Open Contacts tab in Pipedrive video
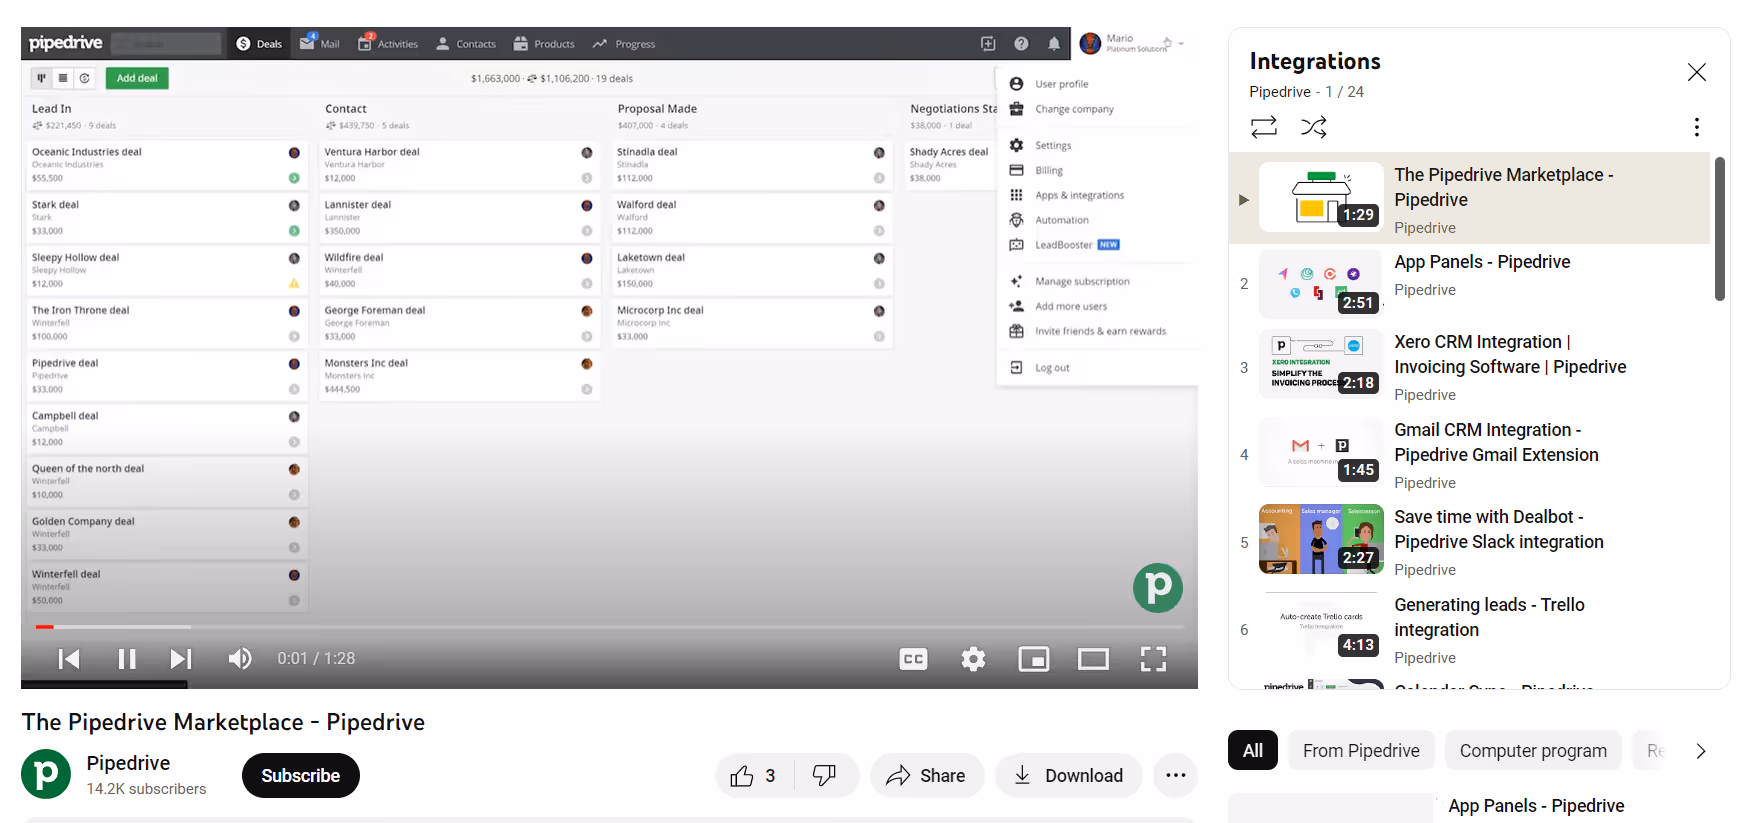The height and width of the screenshot is (823, 1753). click(466, 44)
